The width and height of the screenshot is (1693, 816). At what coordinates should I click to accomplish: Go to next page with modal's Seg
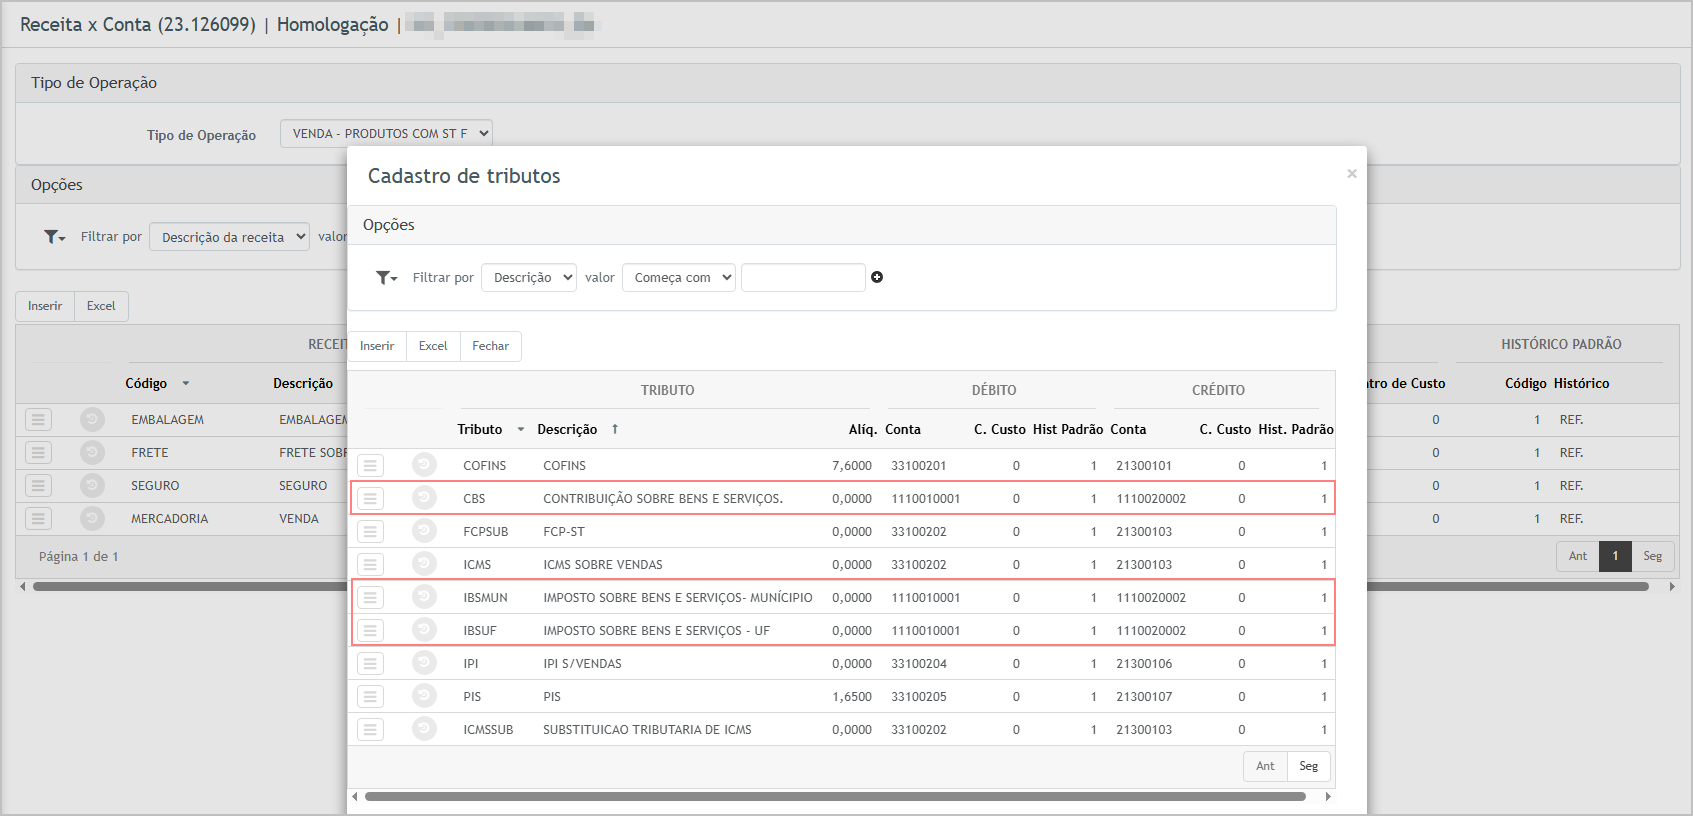1308,766
